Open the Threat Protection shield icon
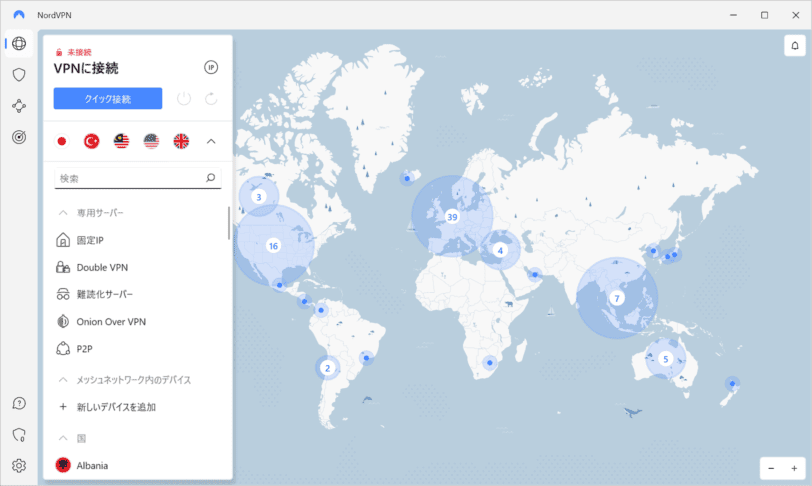The height and width of the screenshot is (486, 812). 19,75
